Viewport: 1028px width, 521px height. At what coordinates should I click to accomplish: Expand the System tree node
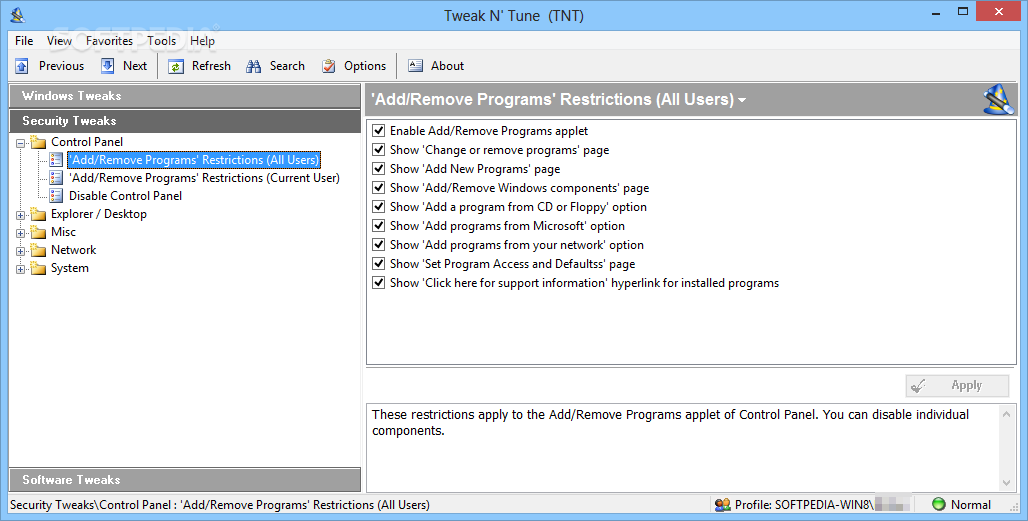(x=21, y=269)
